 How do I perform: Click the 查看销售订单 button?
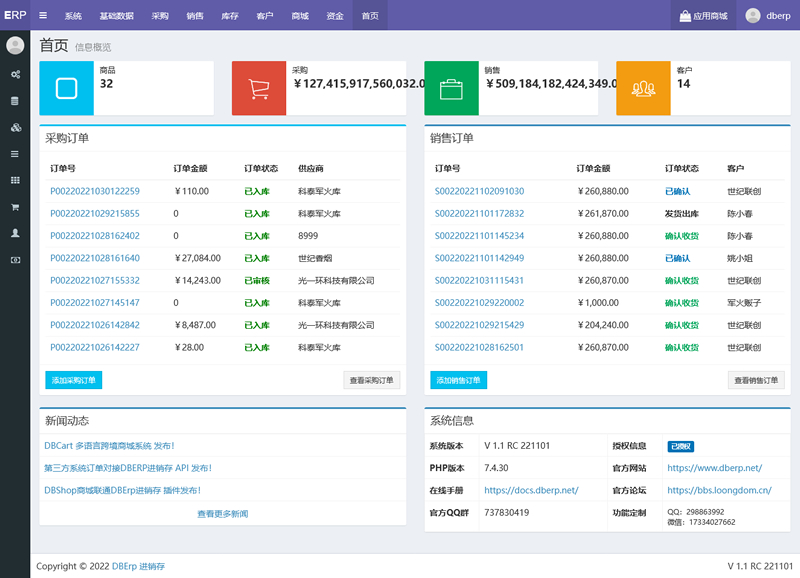point(756,380)
